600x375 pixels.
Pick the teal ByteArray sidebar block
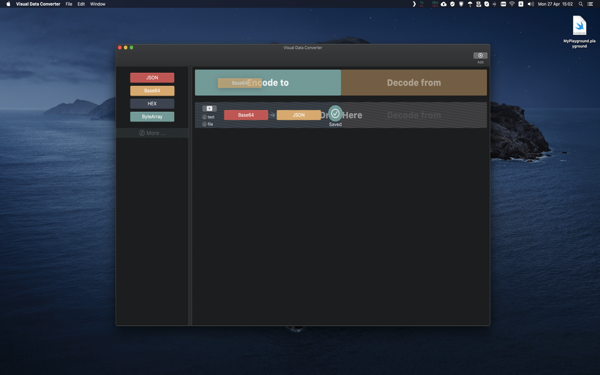(x=152, y=117)
